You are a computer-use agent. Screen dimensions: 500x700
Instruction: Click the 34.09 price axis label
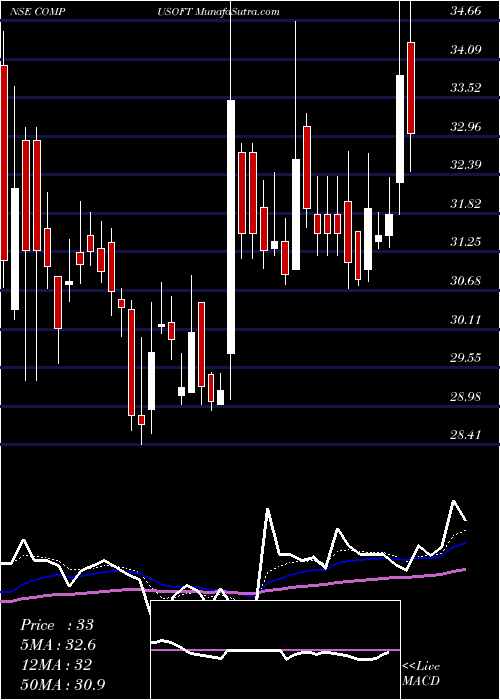[x=466, y=49]
